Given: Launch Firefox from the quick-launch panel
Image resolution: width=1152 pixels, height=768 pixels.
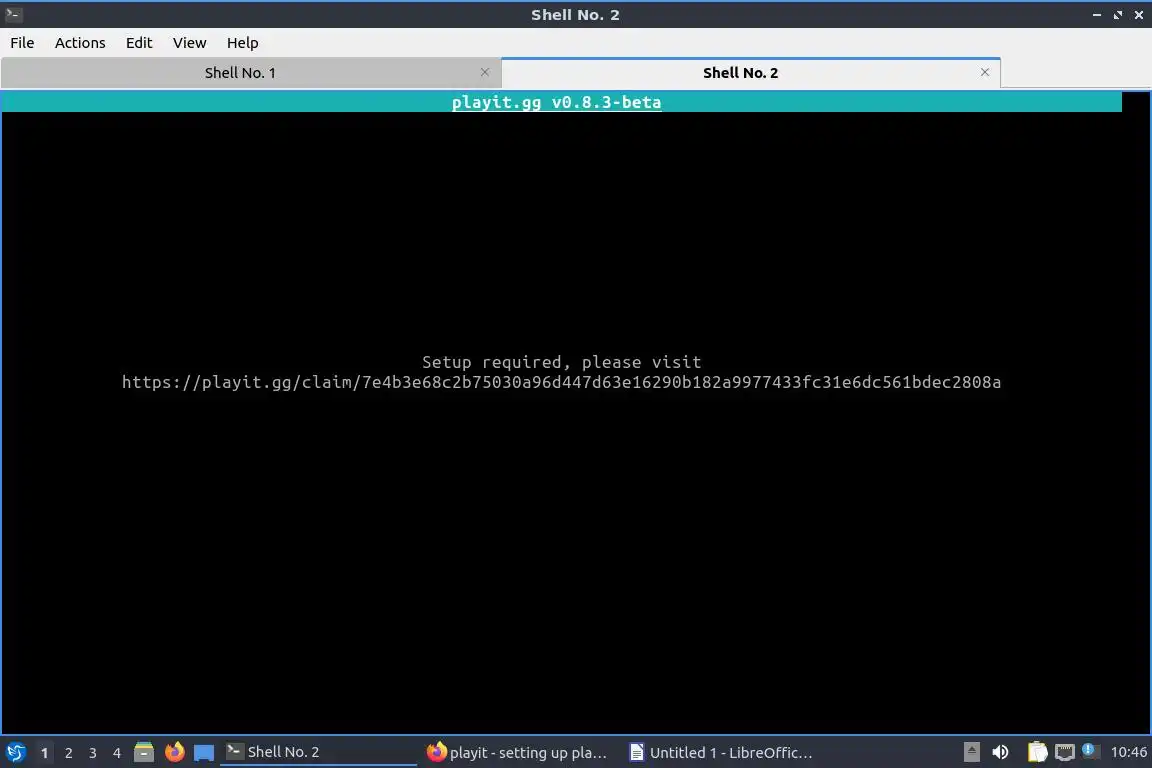Looking at the screenshot, I should pyautogui.click(x=174, y=752).
